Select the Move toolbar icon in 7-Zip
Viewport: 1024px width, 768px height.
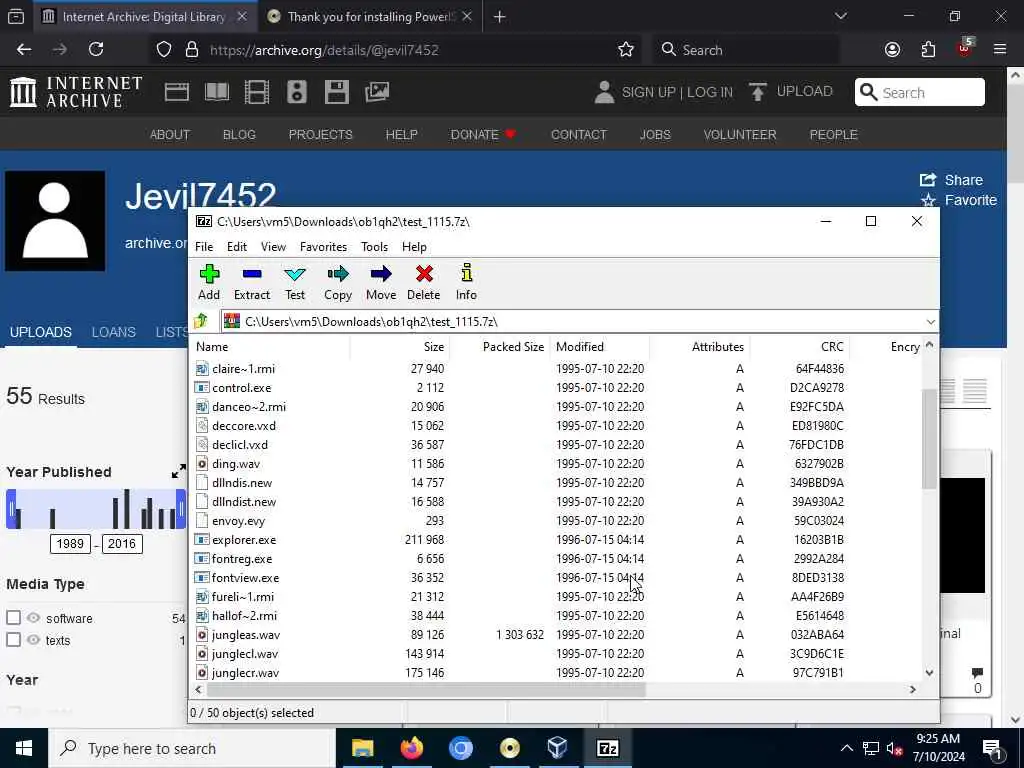pos(381,282)
